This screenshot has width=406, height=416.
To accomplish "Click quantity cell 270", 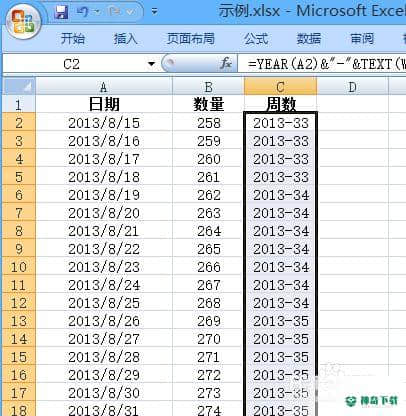I will point(208,339).
